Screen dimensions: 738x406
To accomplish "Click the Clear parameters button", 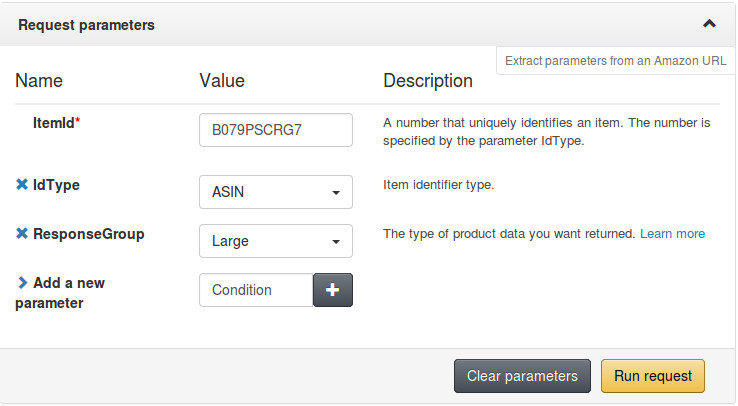I will coord(522,376).
